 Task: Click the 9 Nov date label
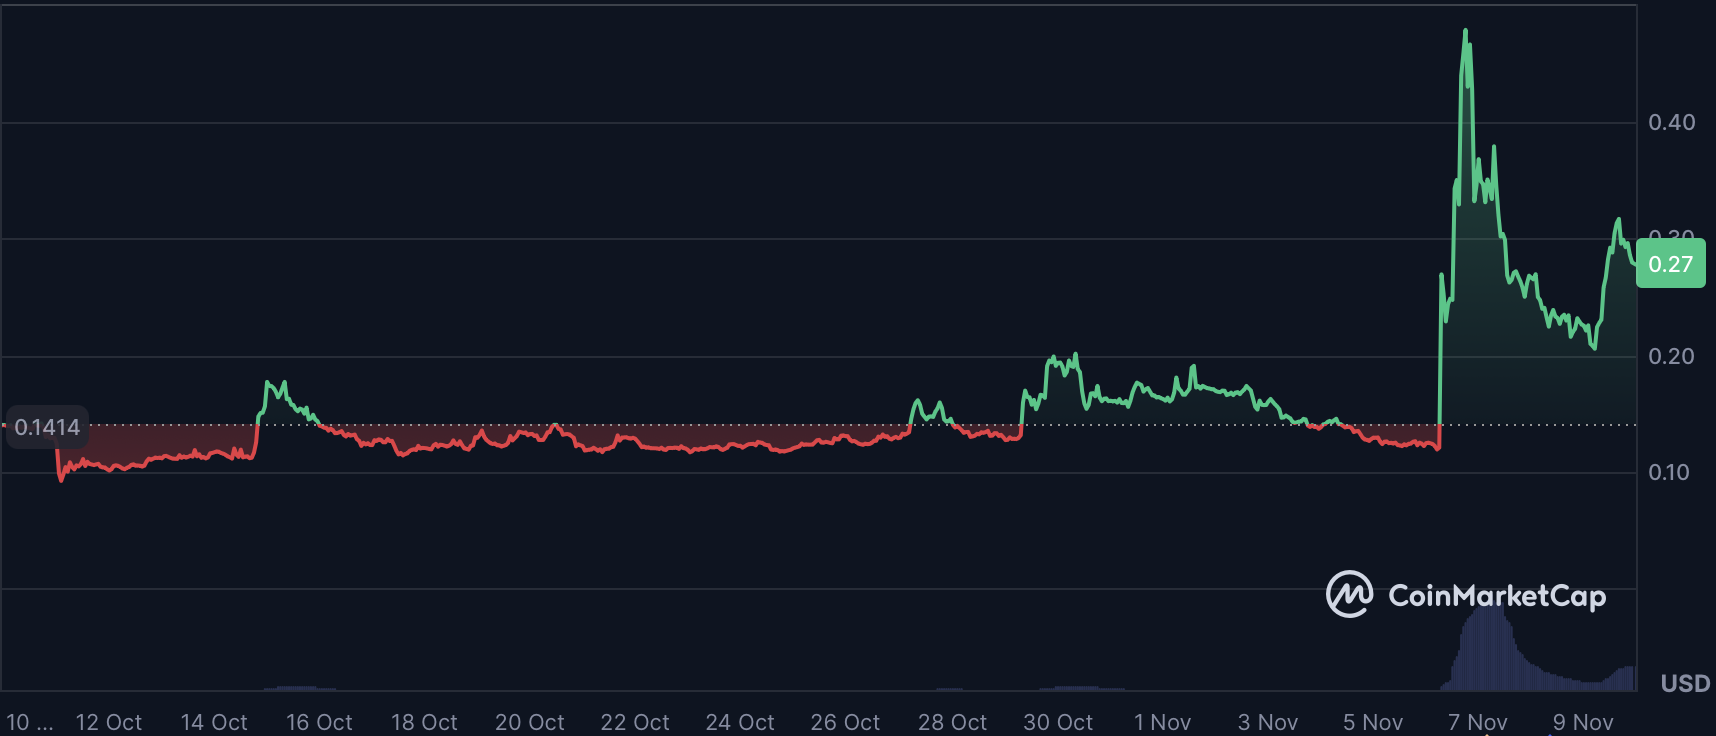(1583, 722)
